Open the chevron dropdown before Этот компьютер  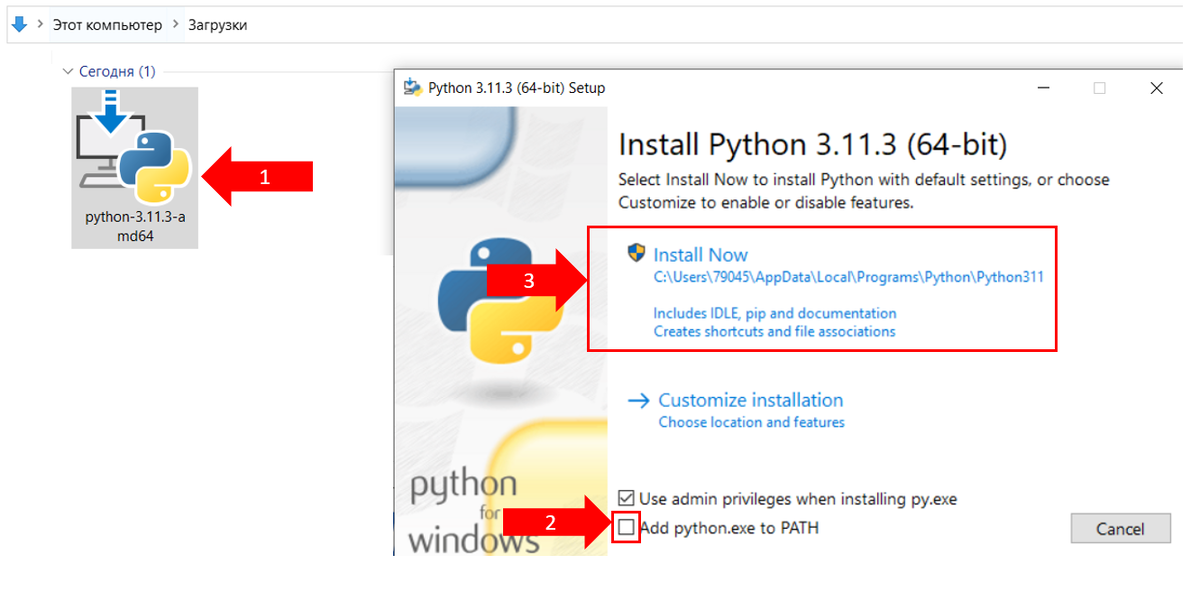[41, 25]
